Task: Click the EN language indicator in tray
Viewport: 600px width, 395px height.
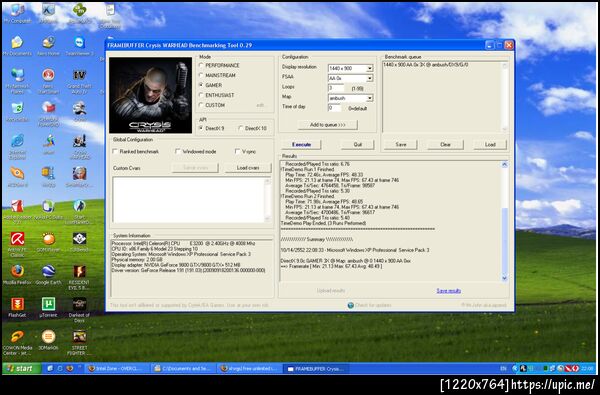Action: [503, 369]
